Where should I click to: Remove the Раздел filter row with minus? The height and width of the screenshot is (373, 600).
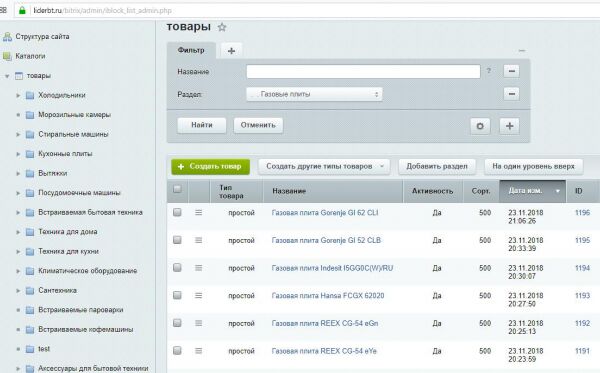point(511,94)
